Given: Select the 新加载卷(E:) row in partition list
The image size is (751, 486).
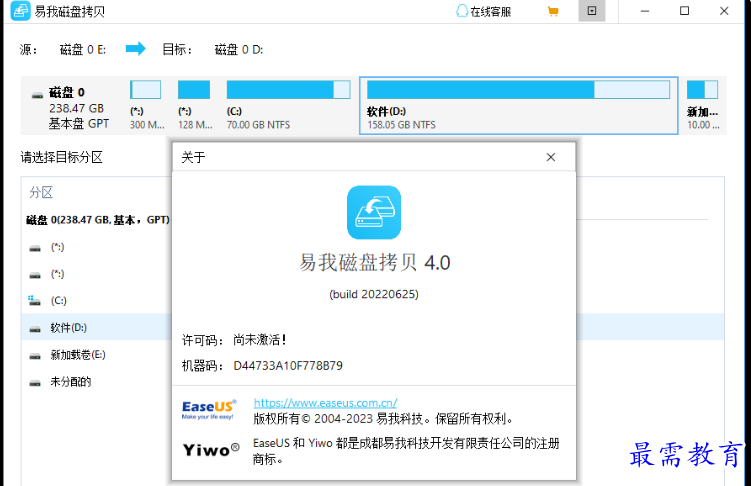Looking at the screenshot, I should 96,355.
